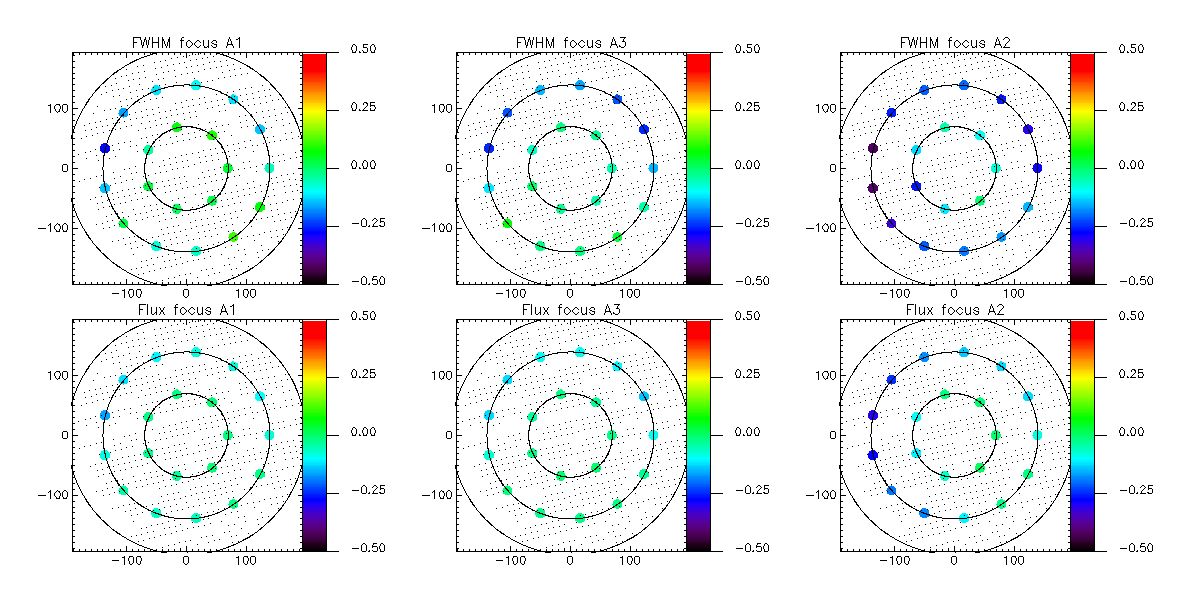Image resolution: width=1200 pixels, height=600 pixels.
Task: Pick rightmost inner-ring dot in Flux focus A3
Action: coord(612,435)
